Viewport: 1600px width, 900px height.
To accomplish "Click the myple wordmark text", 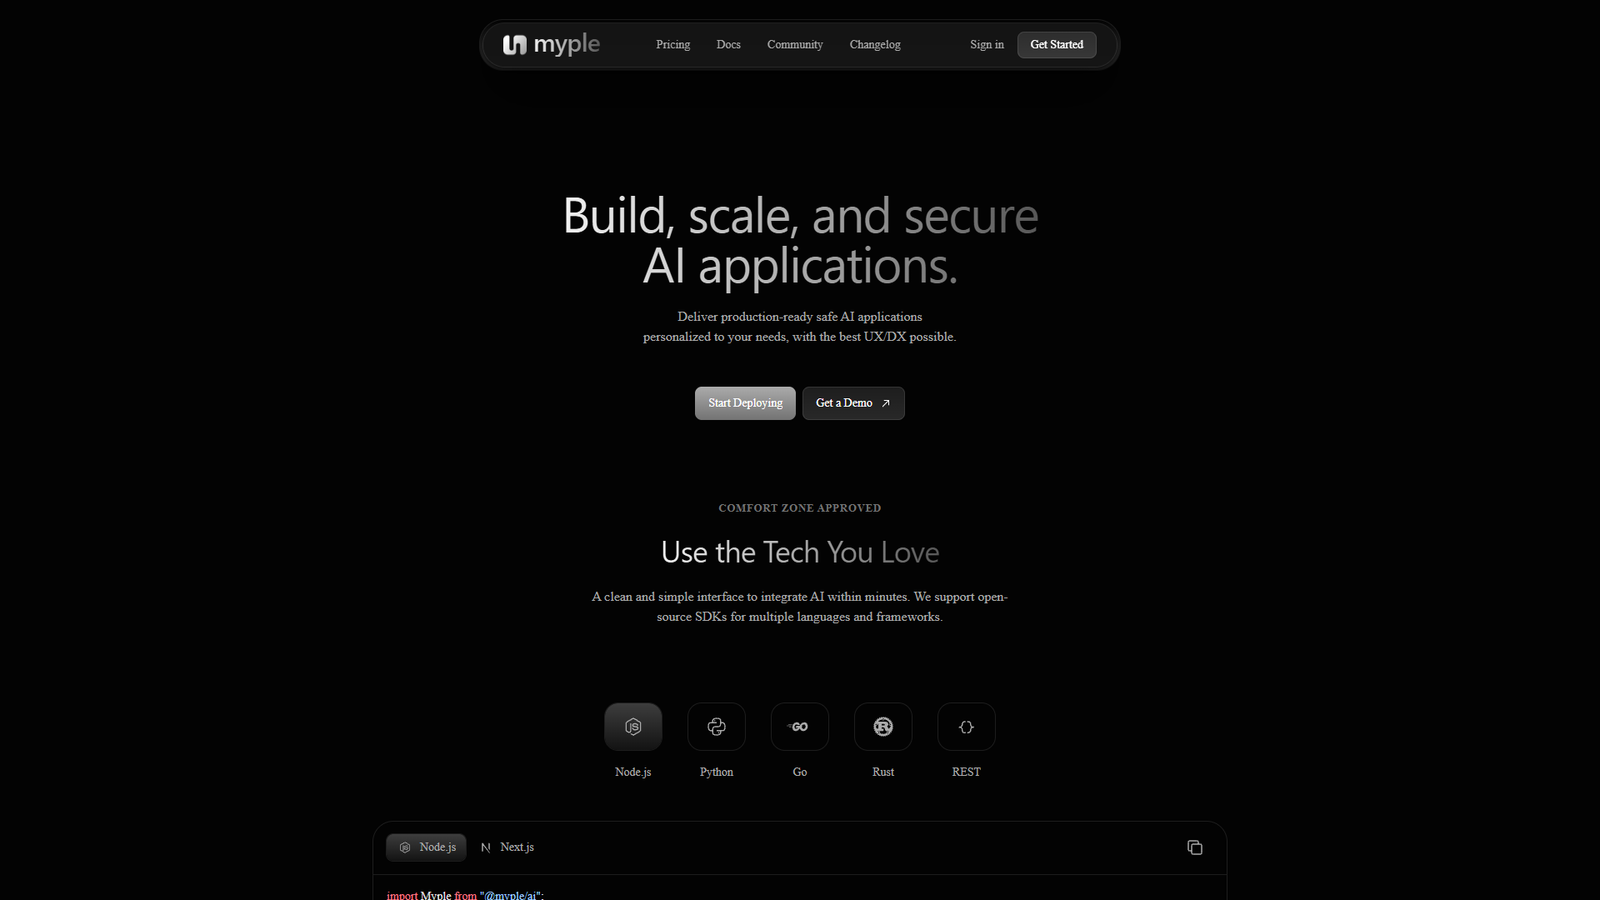I will (x=566, y=45).
